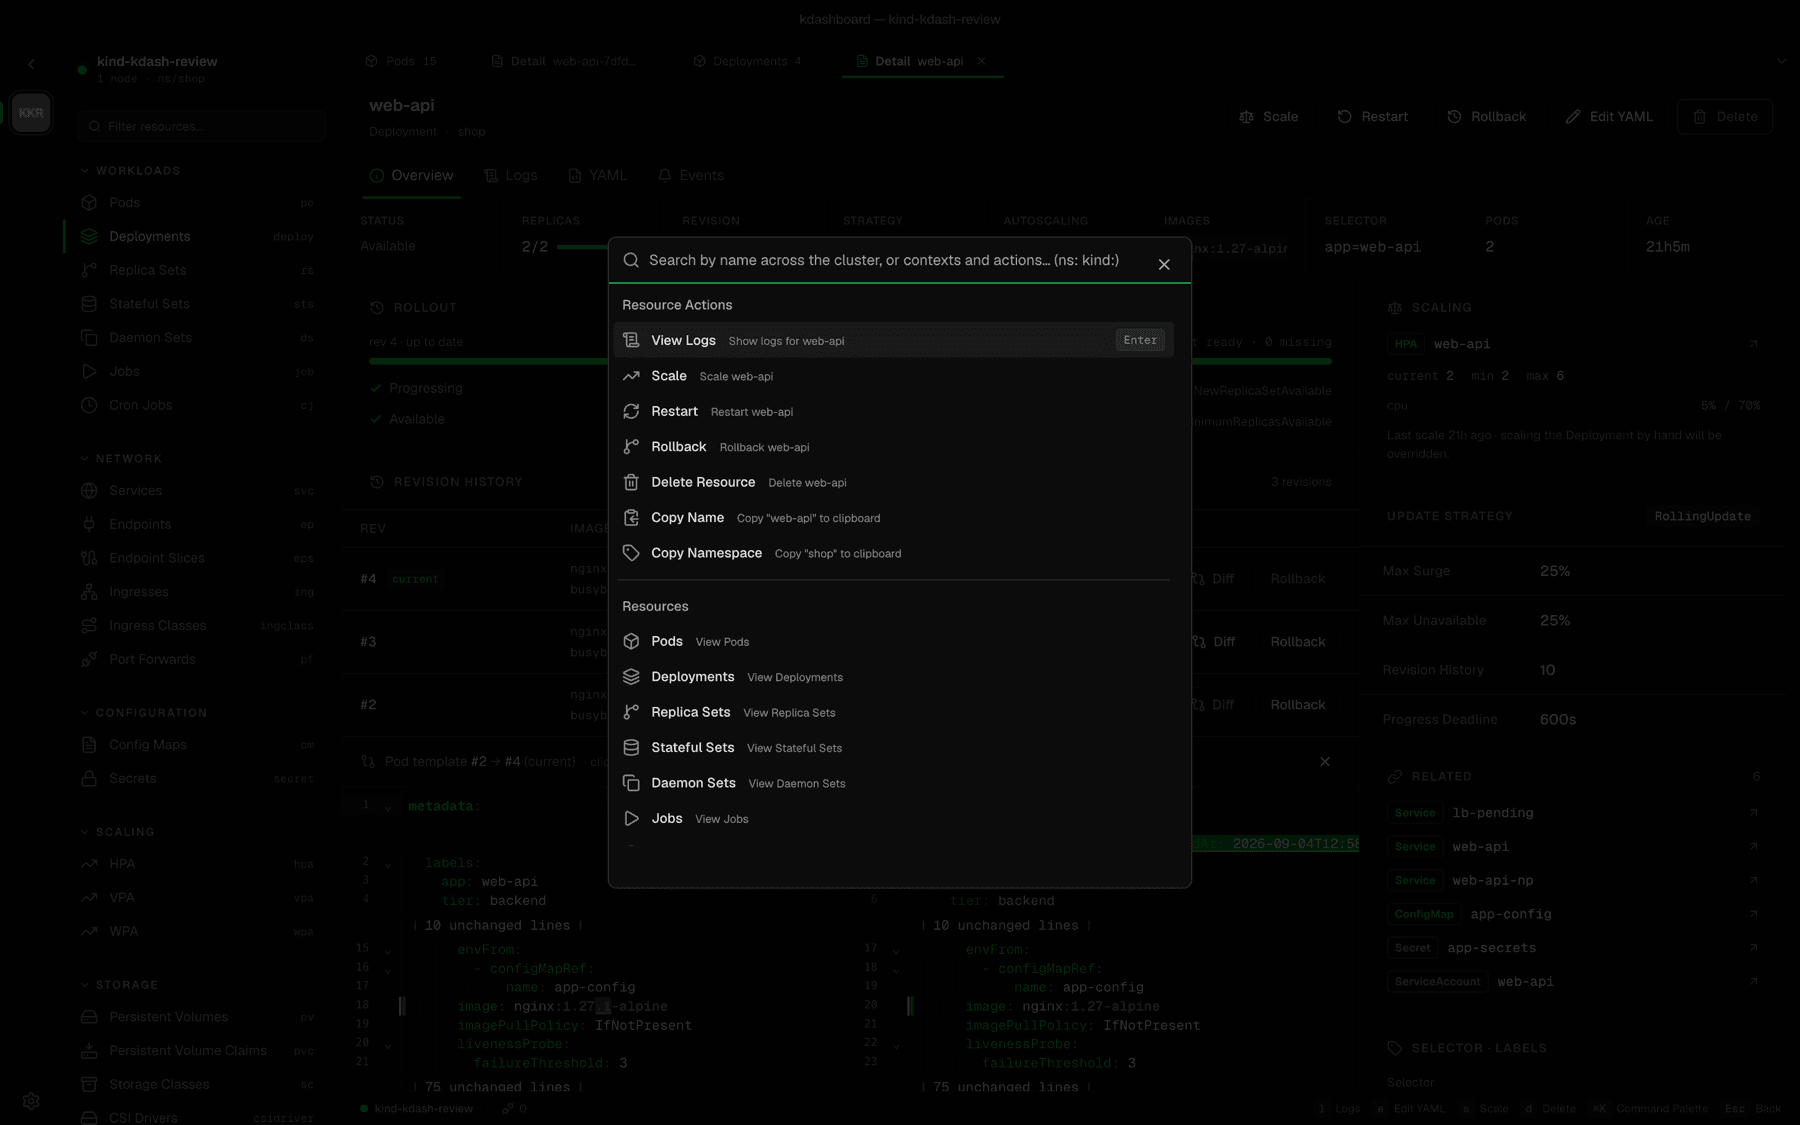Click the header Rollback button
The height and width of the screenshot is (1125, 1800).
pos(1486,116)
